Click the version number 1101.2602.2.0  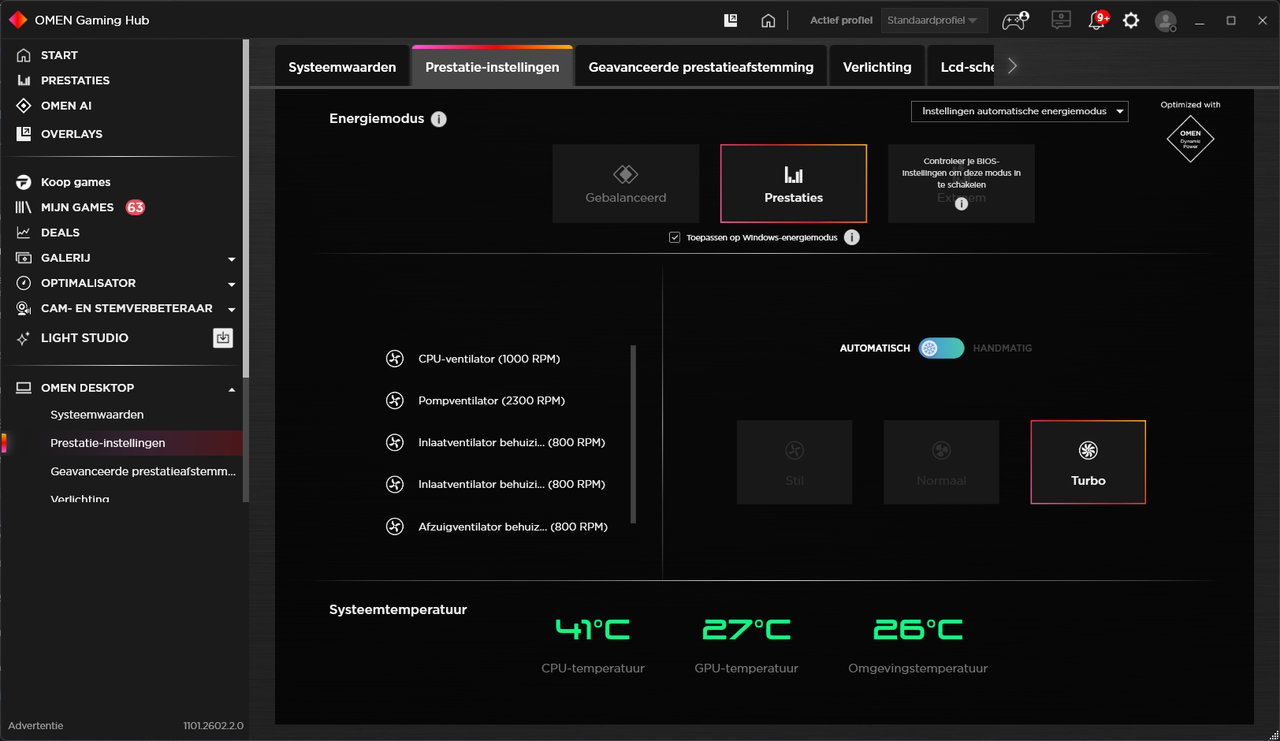(213, 725)
